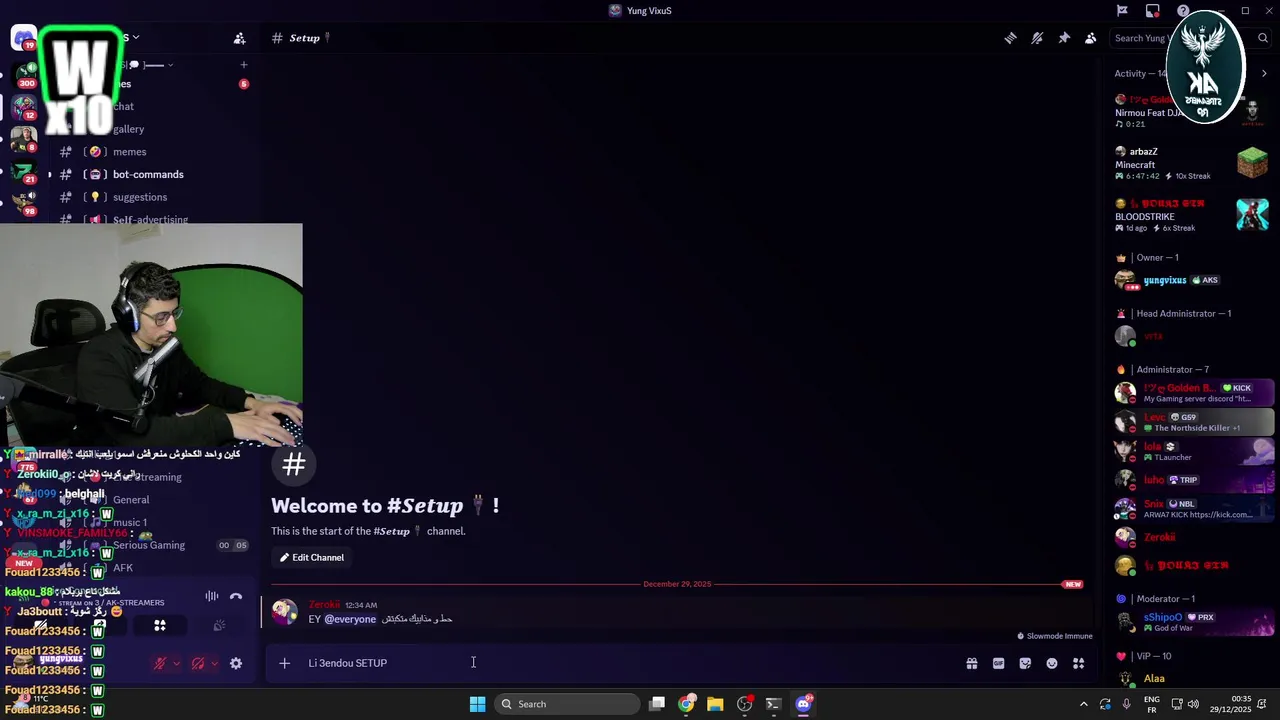Show Pinned Messages
1280x720 pixels.
pyautogui.click(x=1064, y=38)
